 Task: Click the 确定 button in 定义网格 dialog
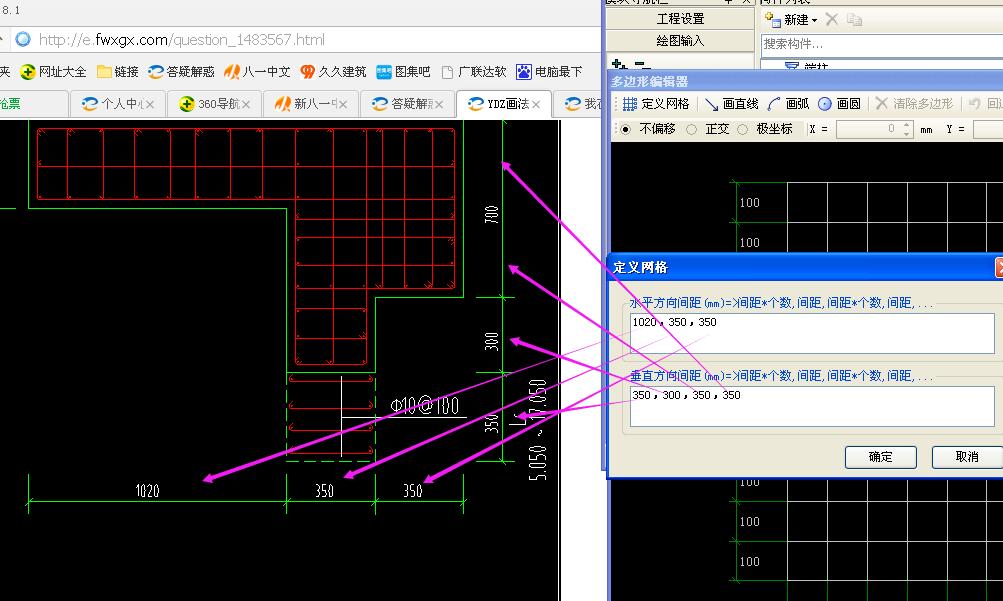pyautogui.click(x=880, y=457)
